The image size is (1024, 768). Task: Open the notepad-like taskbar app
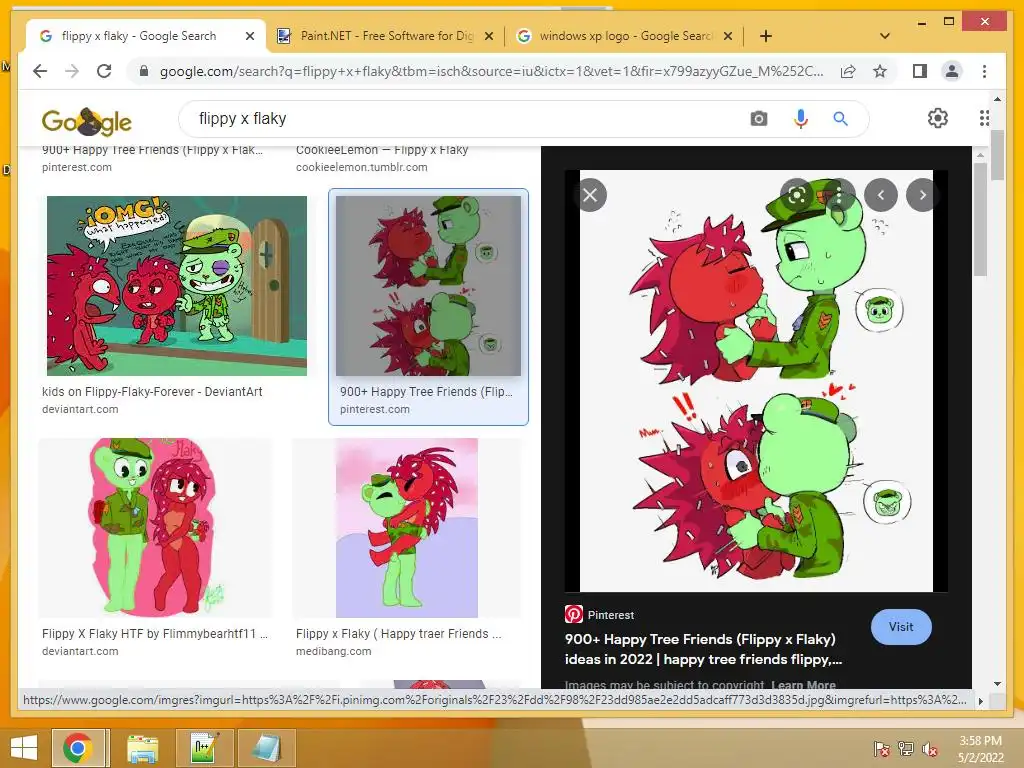[268, 748]
